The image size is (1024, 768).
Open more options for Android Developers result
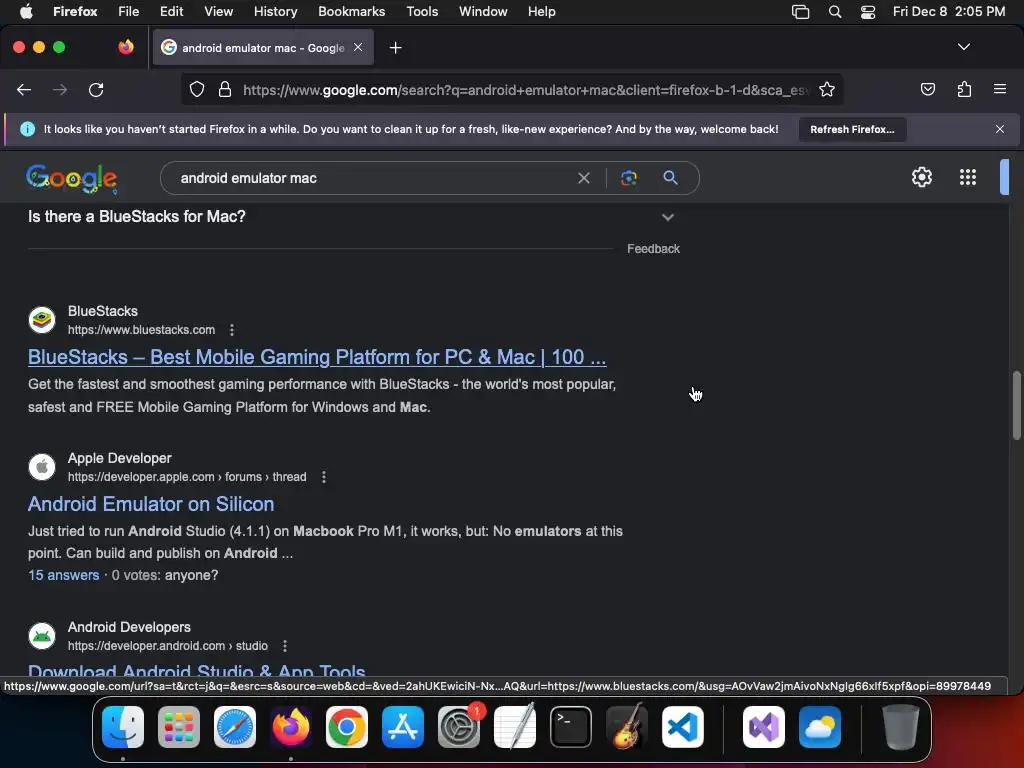285,646
